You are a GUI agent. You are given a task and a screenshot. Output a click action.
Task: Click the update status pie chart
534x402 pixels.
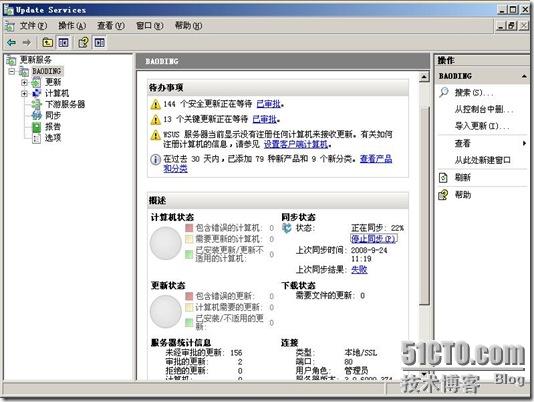point(166,311)
